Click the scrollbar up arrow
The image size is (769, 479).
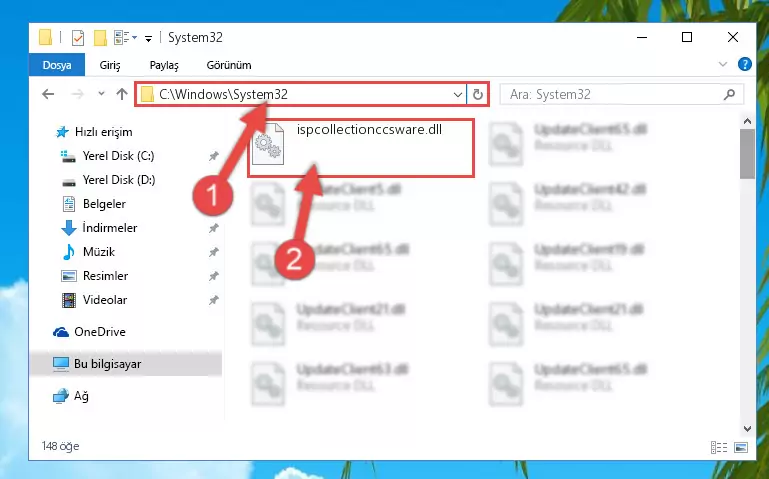[747, 121]
